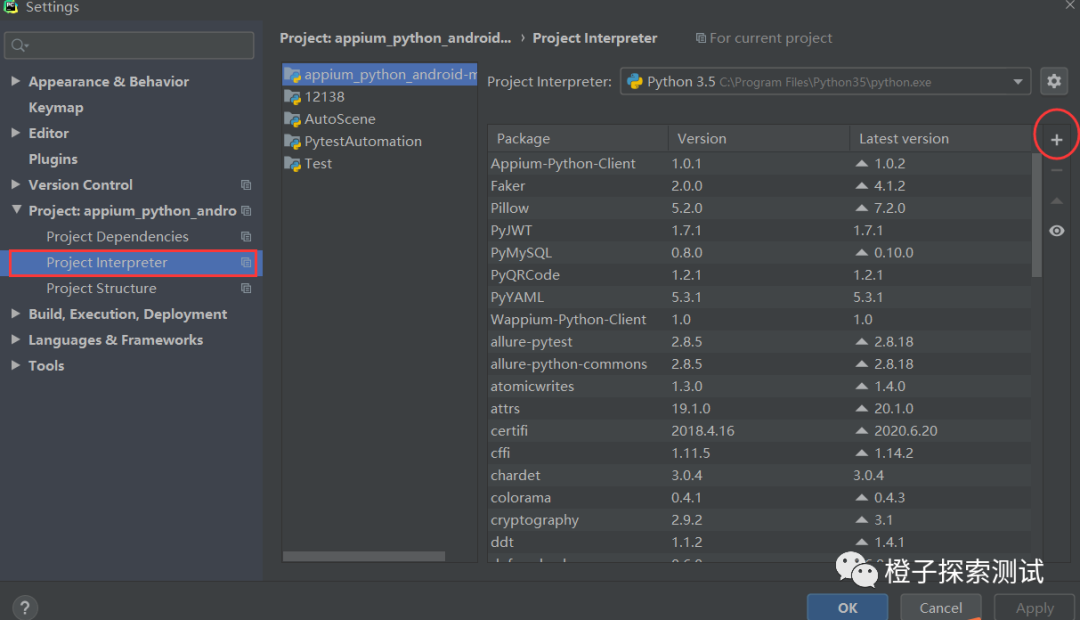Image resolution: width=1080 pixels, height=620 pixels.
Task: Click the copy icon beside Project Interpreter
Action: (246, 262)
